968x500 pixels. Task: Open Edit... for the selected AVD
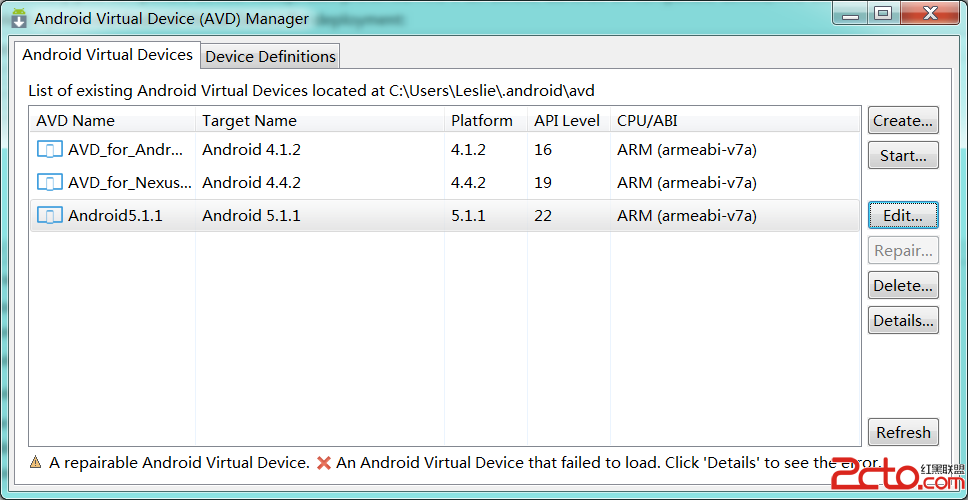point(903,215)
